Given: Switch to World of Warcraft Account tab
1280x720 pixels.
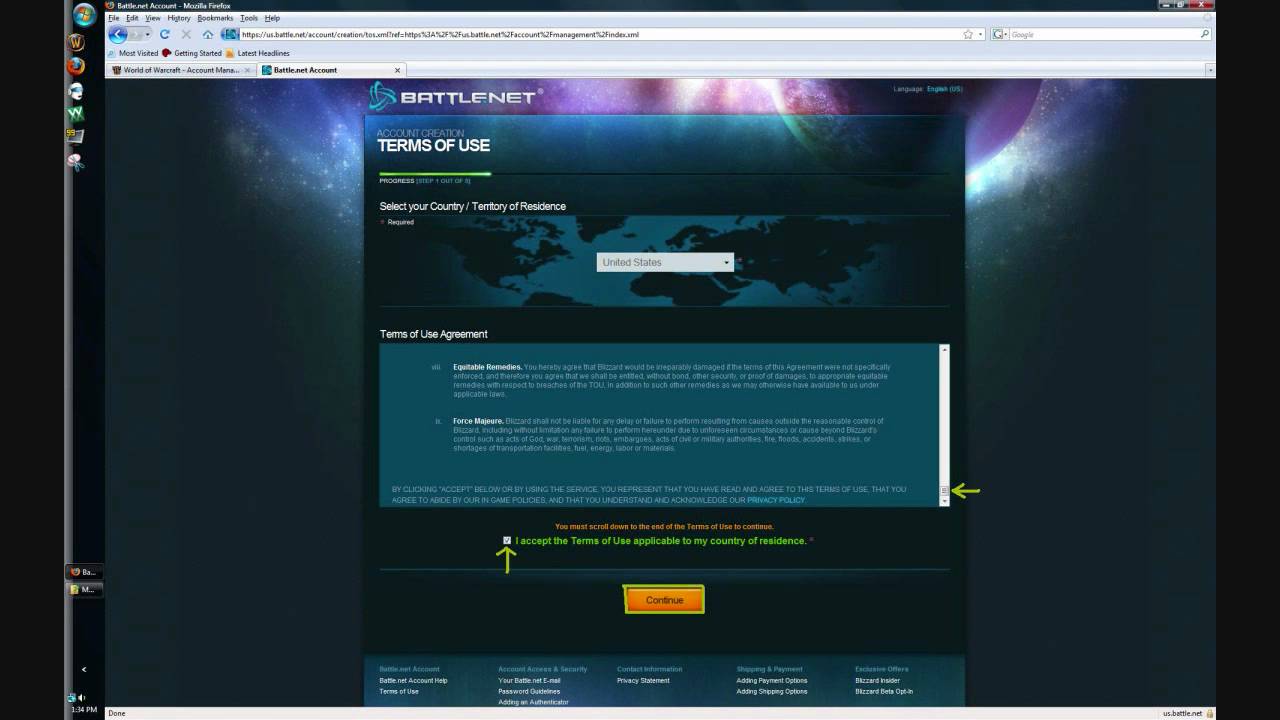Looking at the screenshot, I should click(x=181, y=70).
